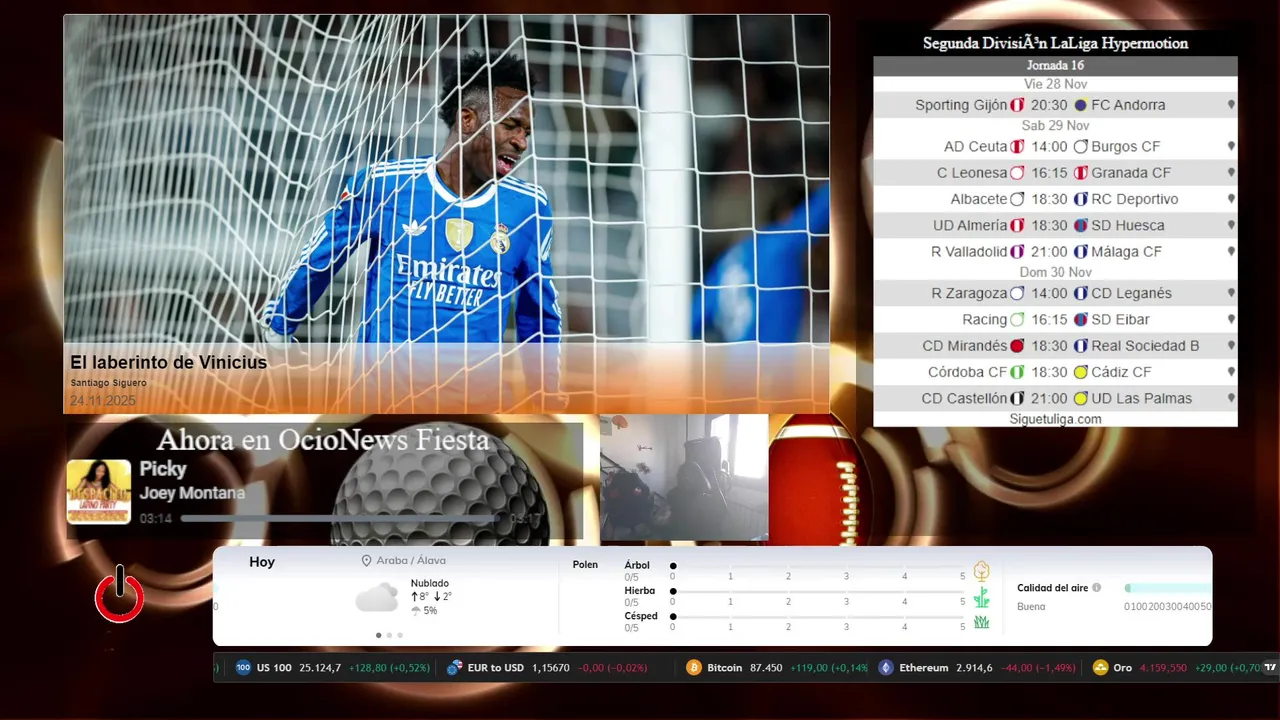The image size is (1280, 720).
Task: Click the Cádiz CF yellow badge
Action: click(1080, 372)
